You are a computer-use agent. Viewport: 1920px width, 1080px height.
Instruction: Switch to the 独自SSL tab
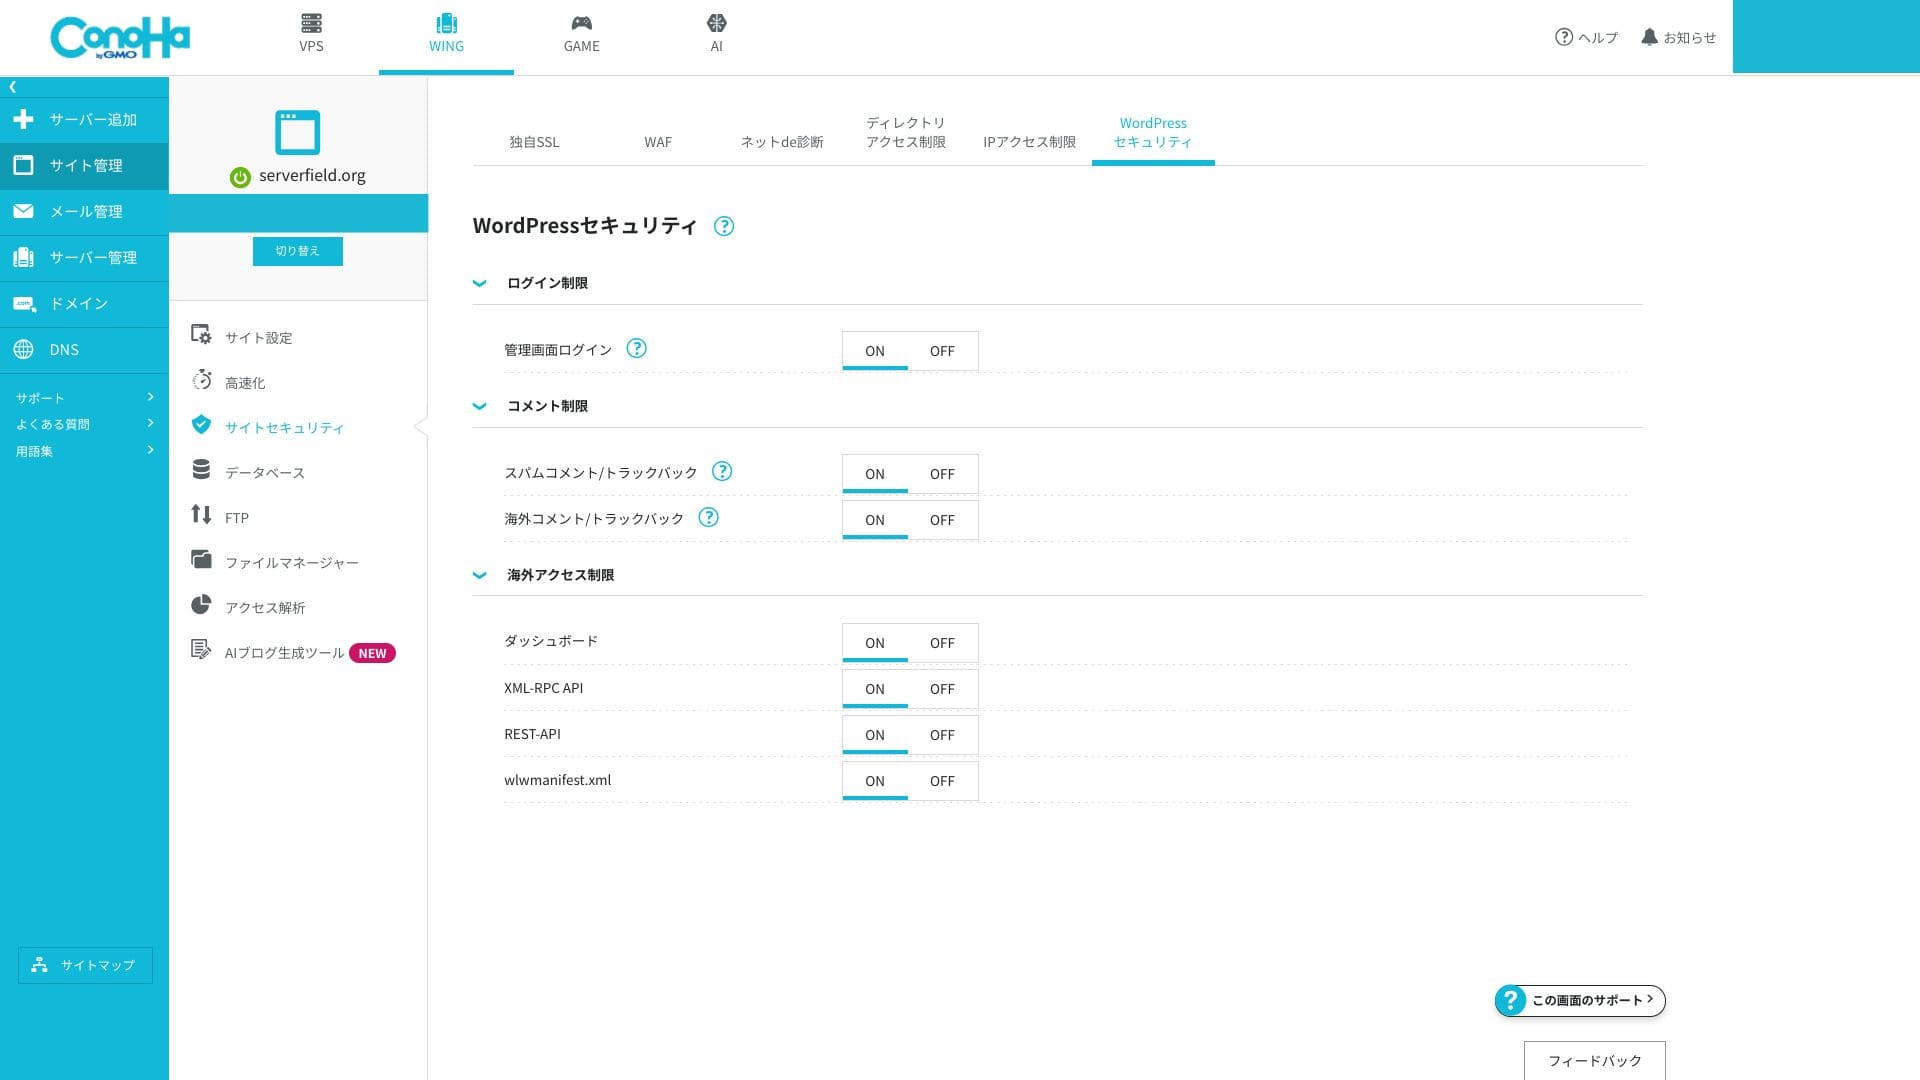[534, 142]
